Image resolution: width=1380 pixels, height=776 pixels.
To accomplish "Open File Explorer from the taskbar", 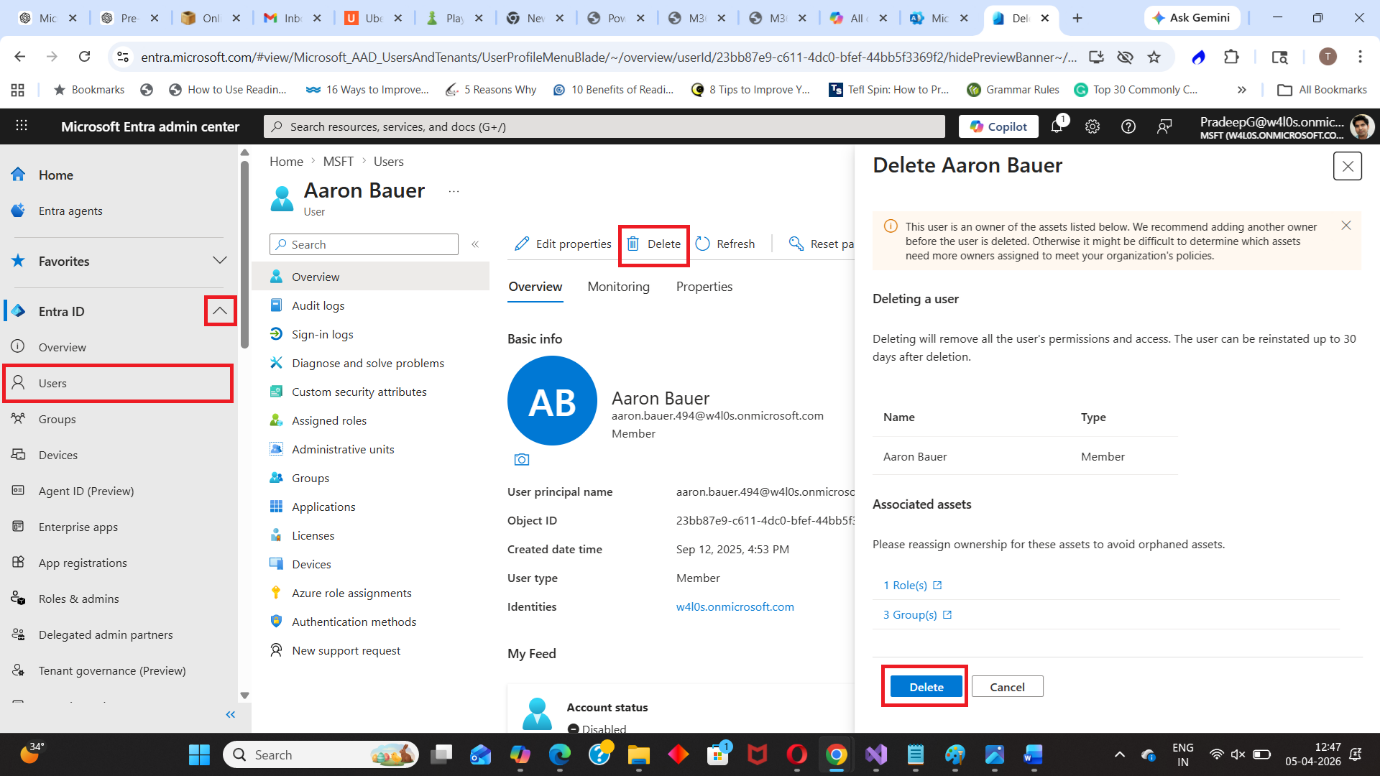I will coord(639,755).
